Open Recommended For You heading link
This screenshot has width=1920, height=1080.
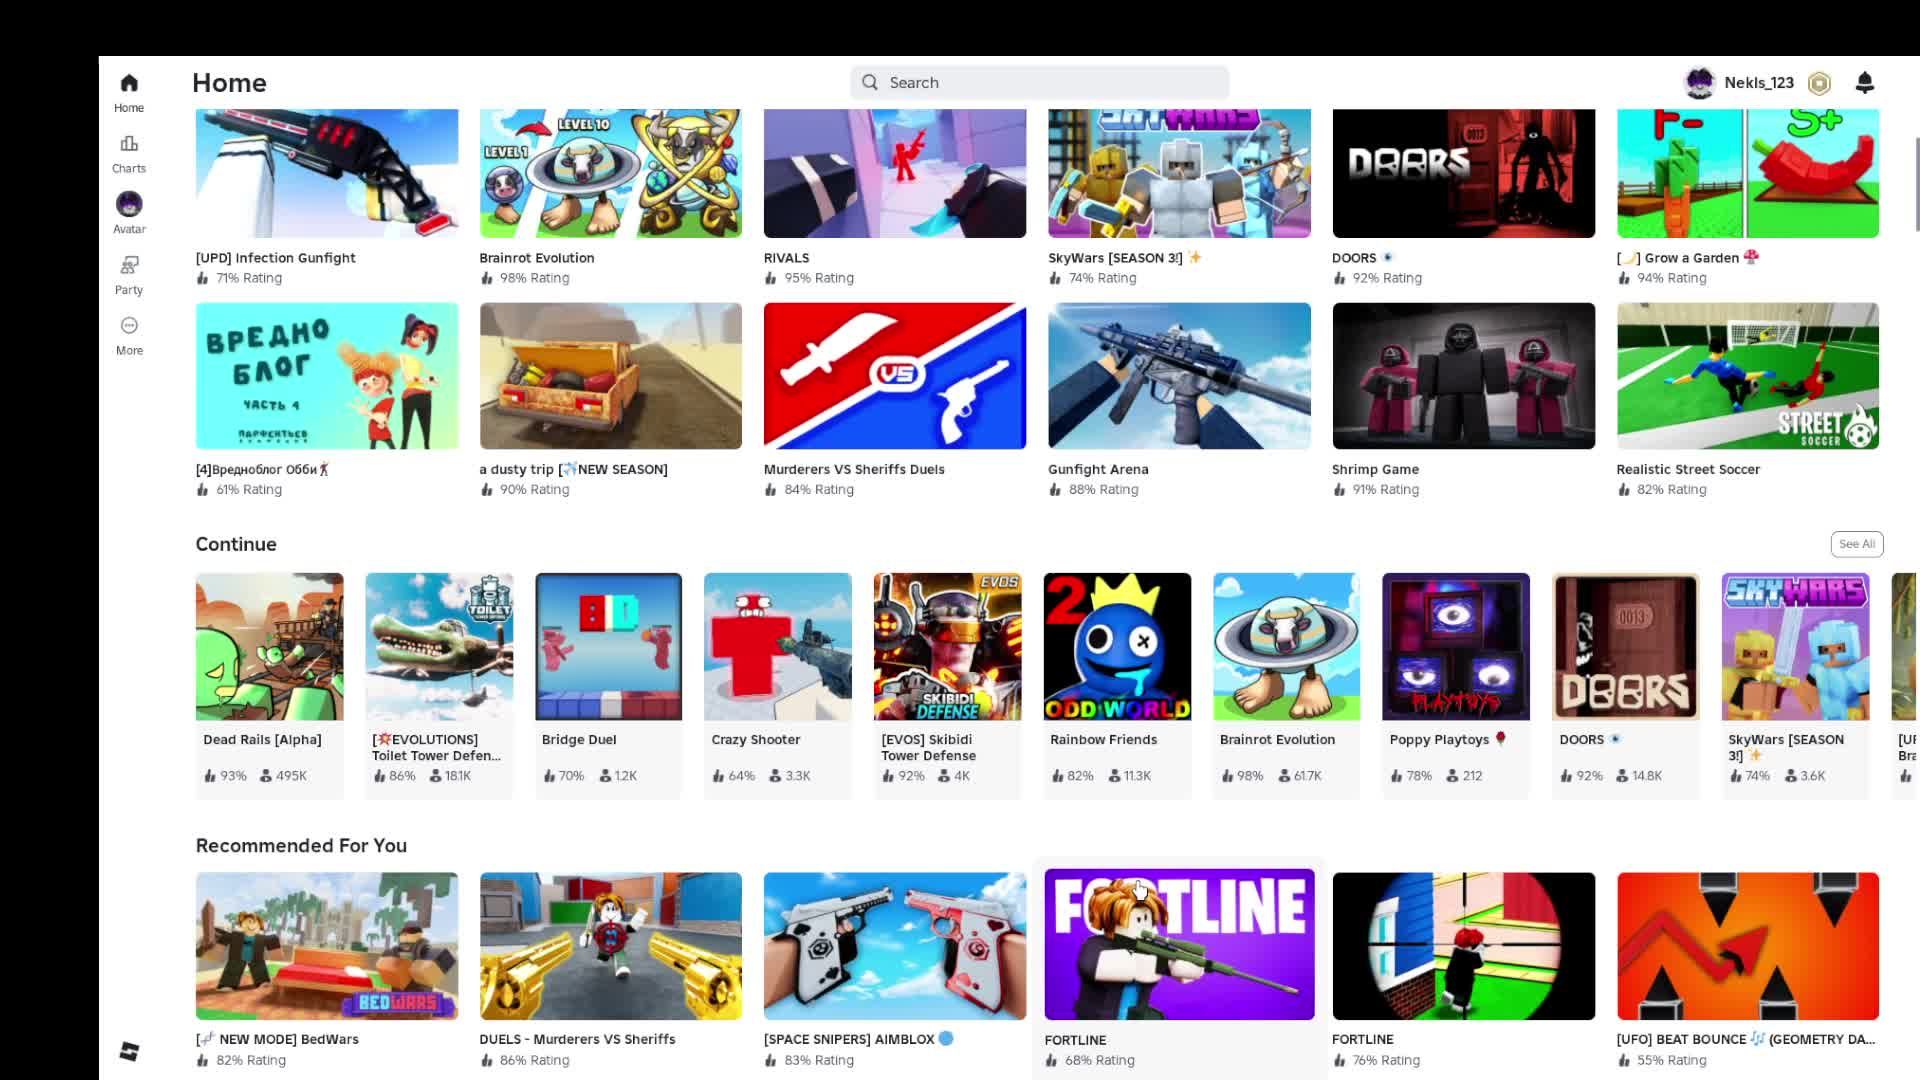pyautogui.click(x=301, y=845)
